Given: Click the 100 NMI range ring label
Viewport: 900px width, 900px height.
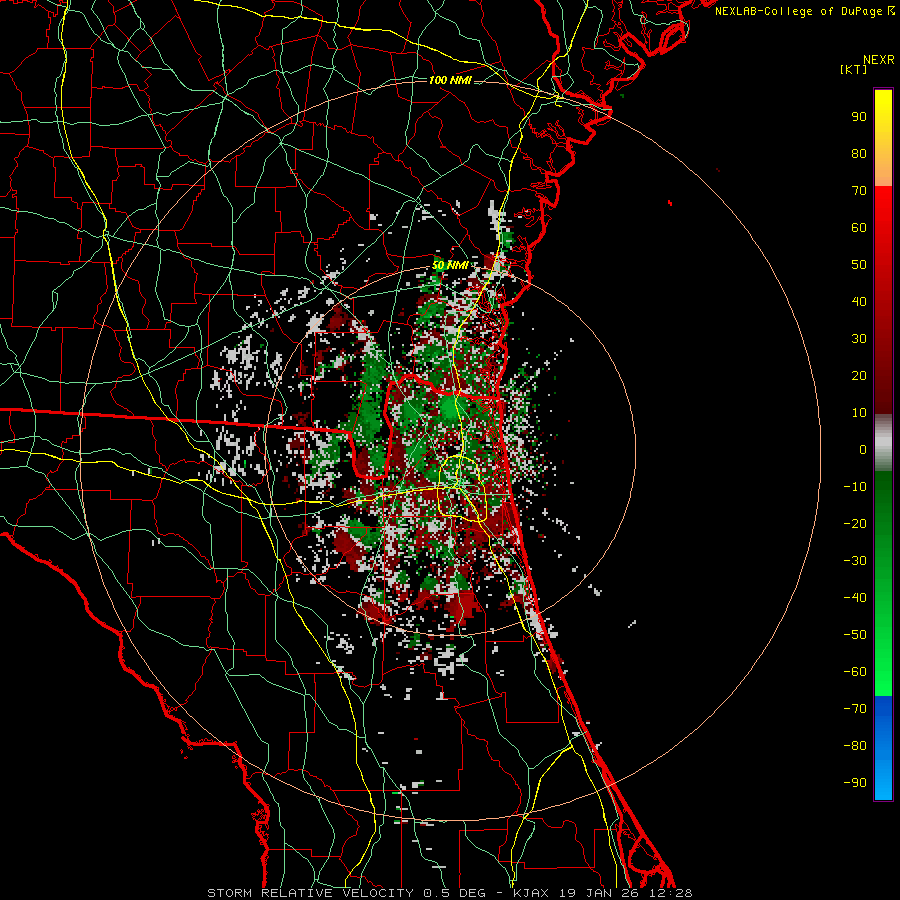Looking at the screenshot, I should [x=450, y=80].
